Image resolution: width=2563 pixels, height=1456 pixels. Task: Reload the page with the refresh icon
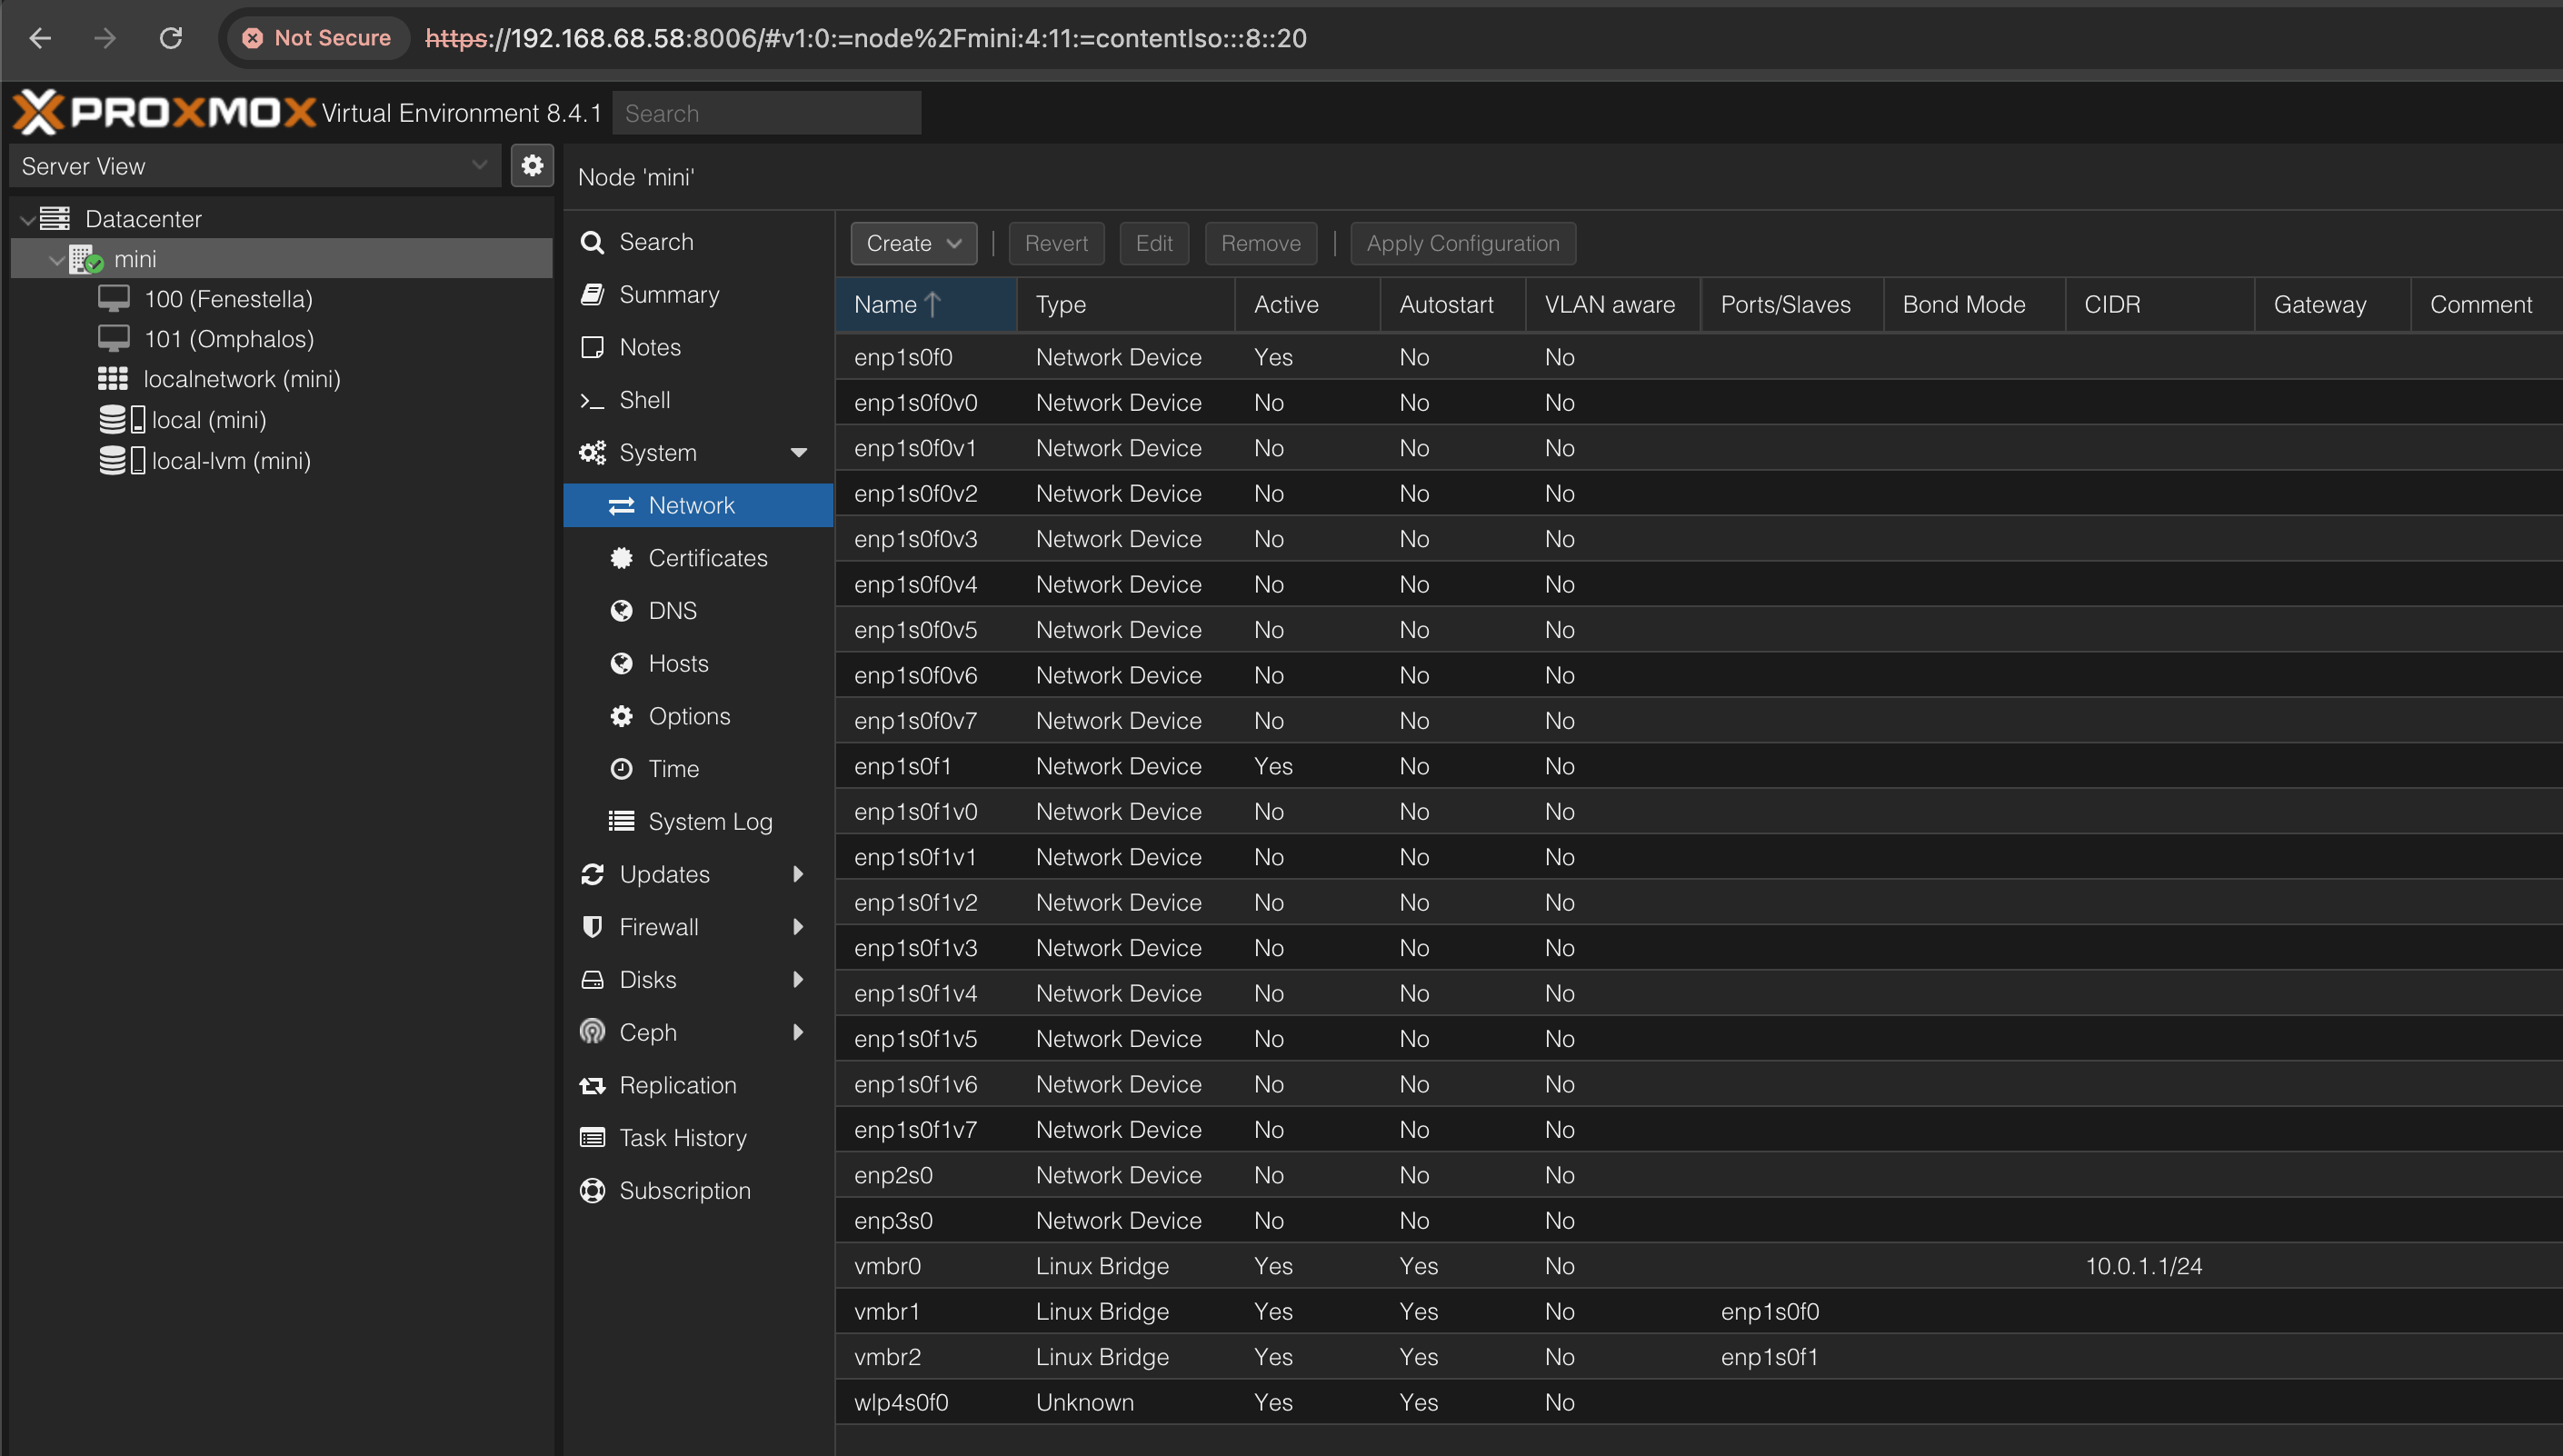[x=171, y=38]
